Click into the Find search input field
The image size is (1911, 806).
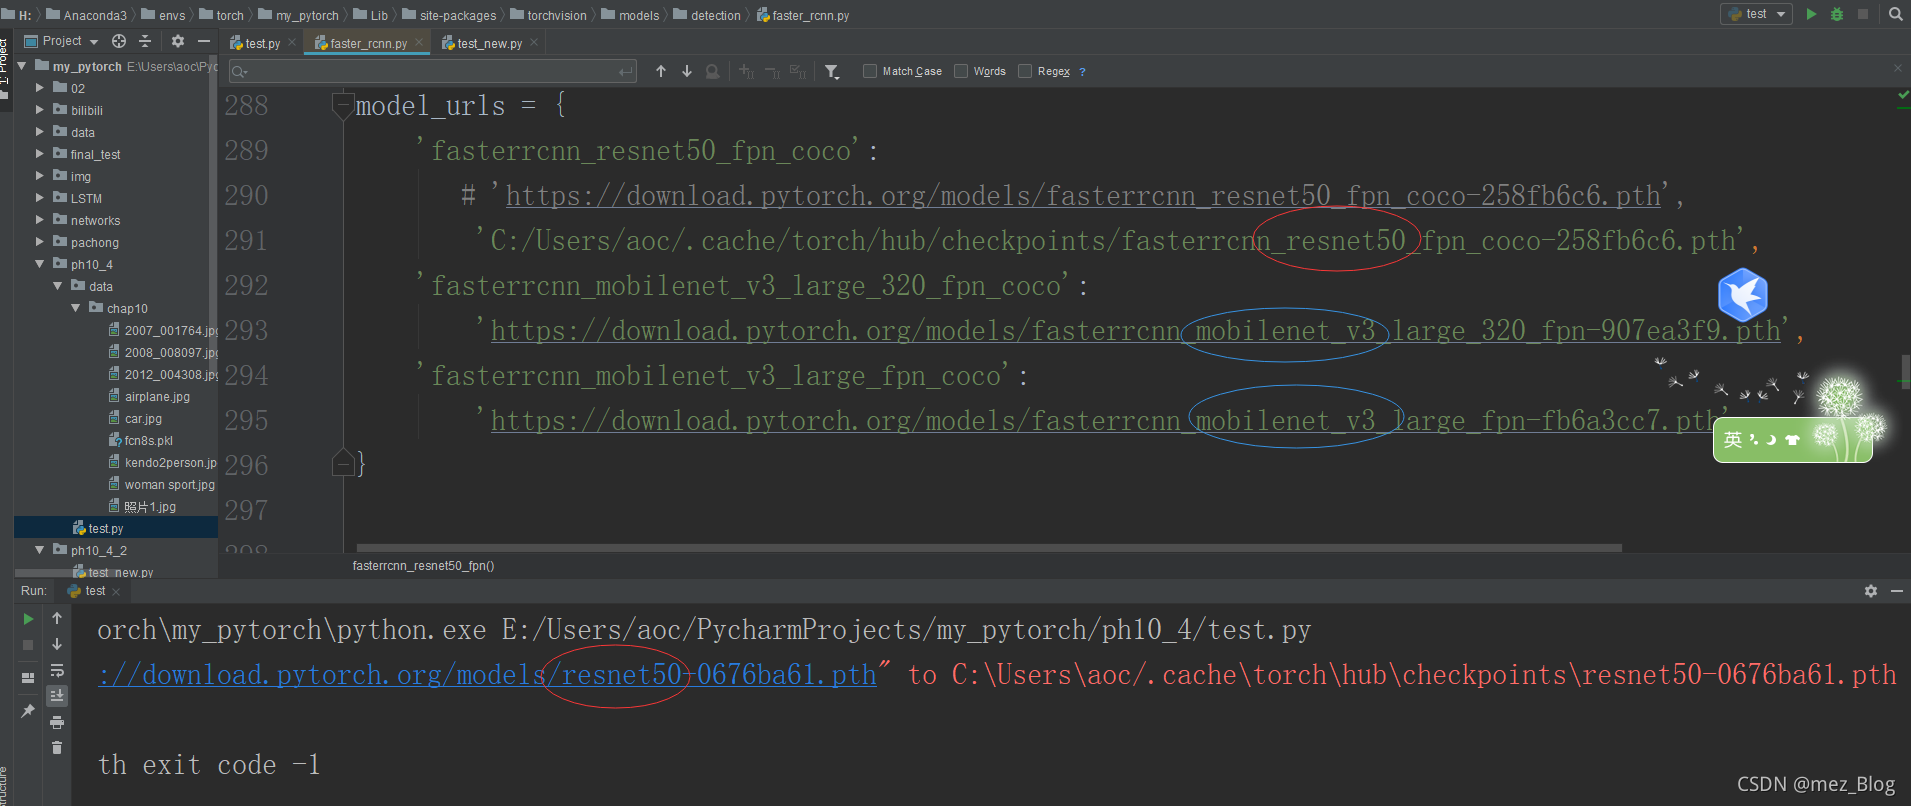pos(433,71)
